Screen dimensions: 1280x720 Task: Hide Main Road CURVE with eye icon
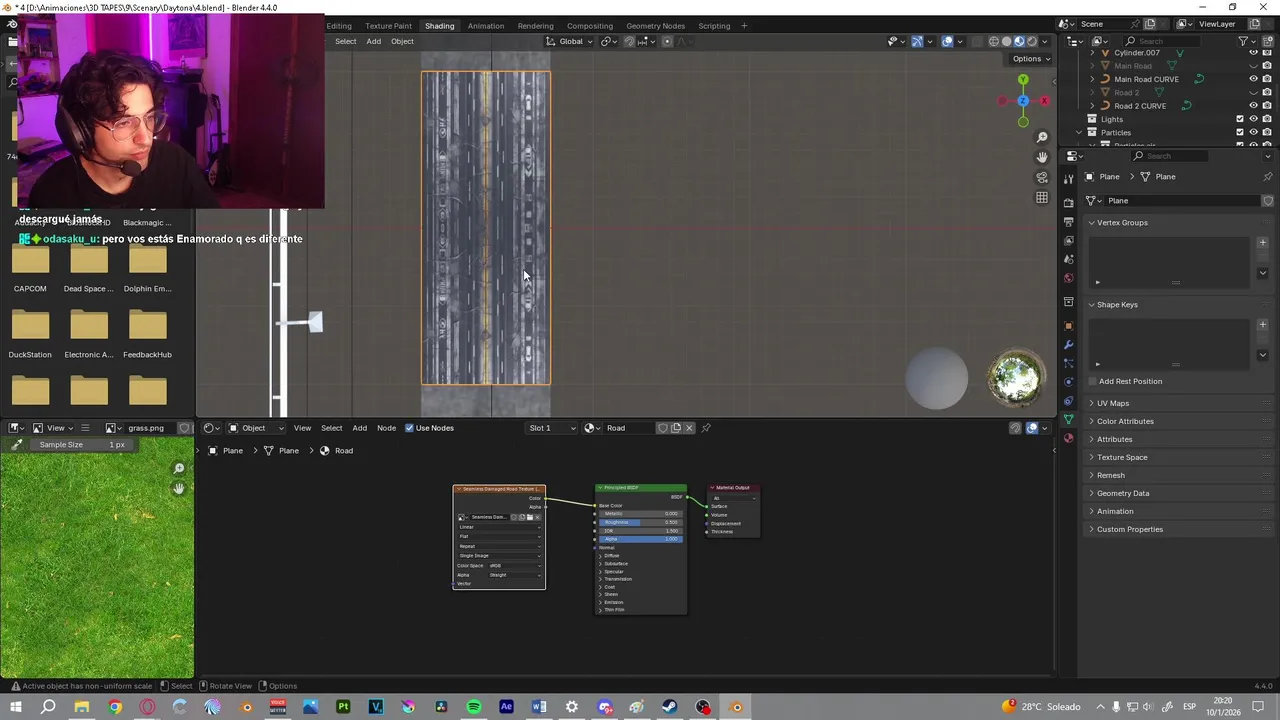[x=1253, y=79]
